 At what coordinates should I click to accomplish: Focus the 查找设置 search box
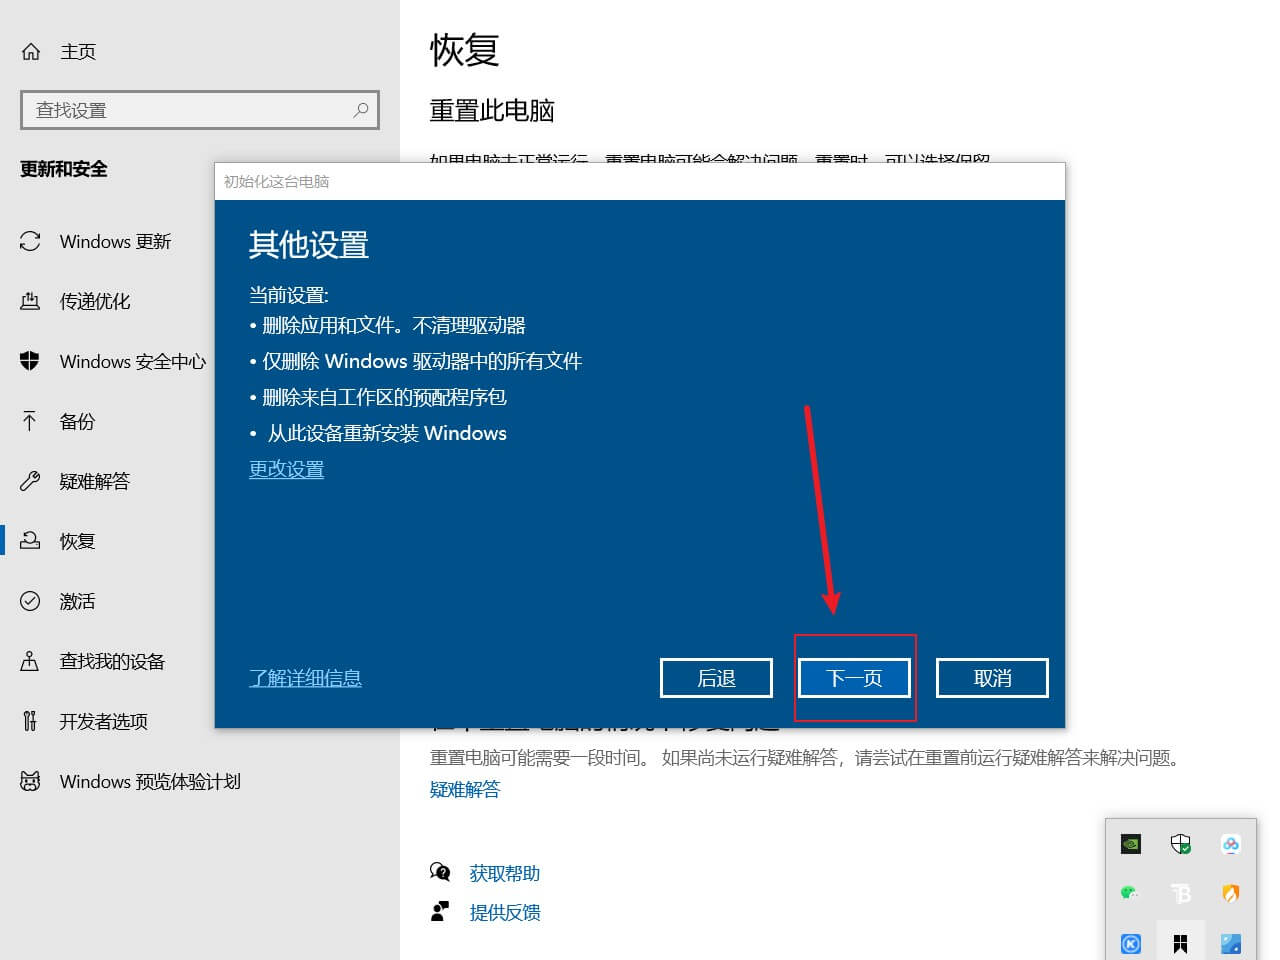[200, 110]
